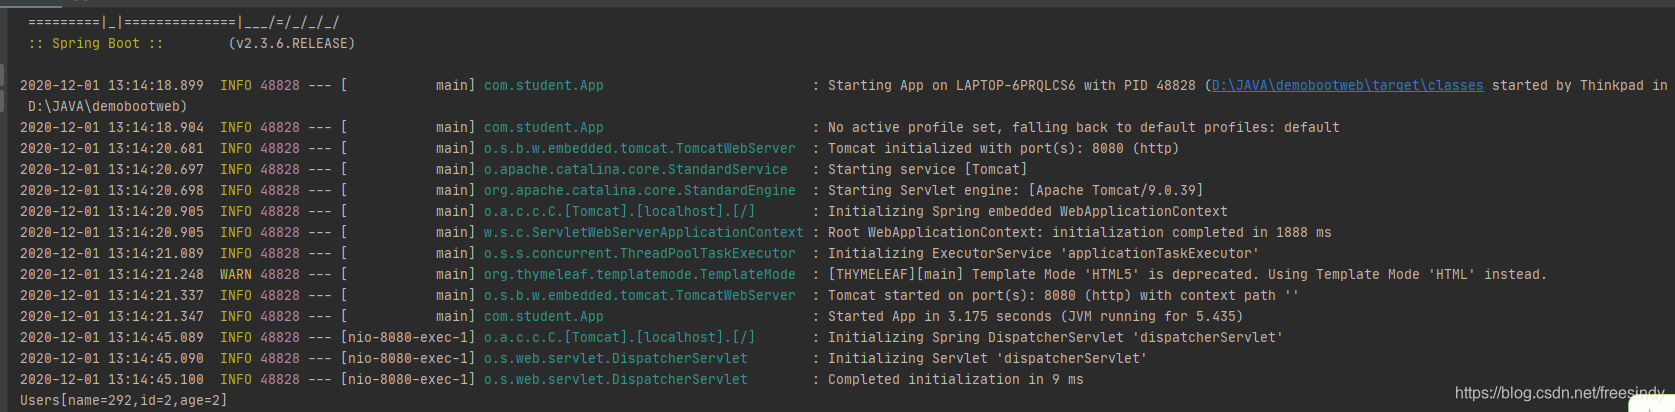The width and height of the screenshot is (1675, 412).
Task: Click 'Root WebApplicationContext: initialization completed' message
Action: [1079, 233]
